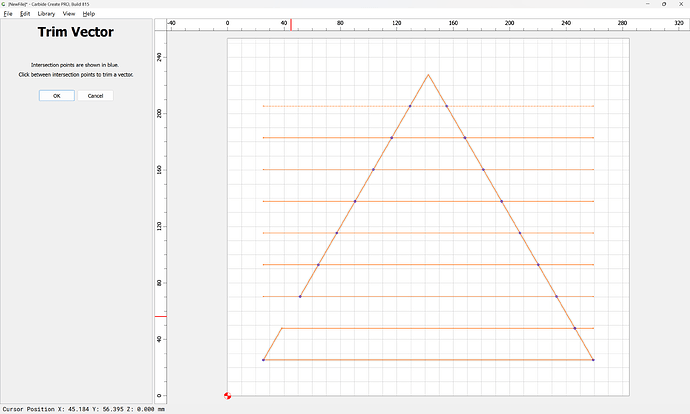Click the 120 mark on vertical ruler
Viewport: 690px width, 414px height.
pos(159,226)
